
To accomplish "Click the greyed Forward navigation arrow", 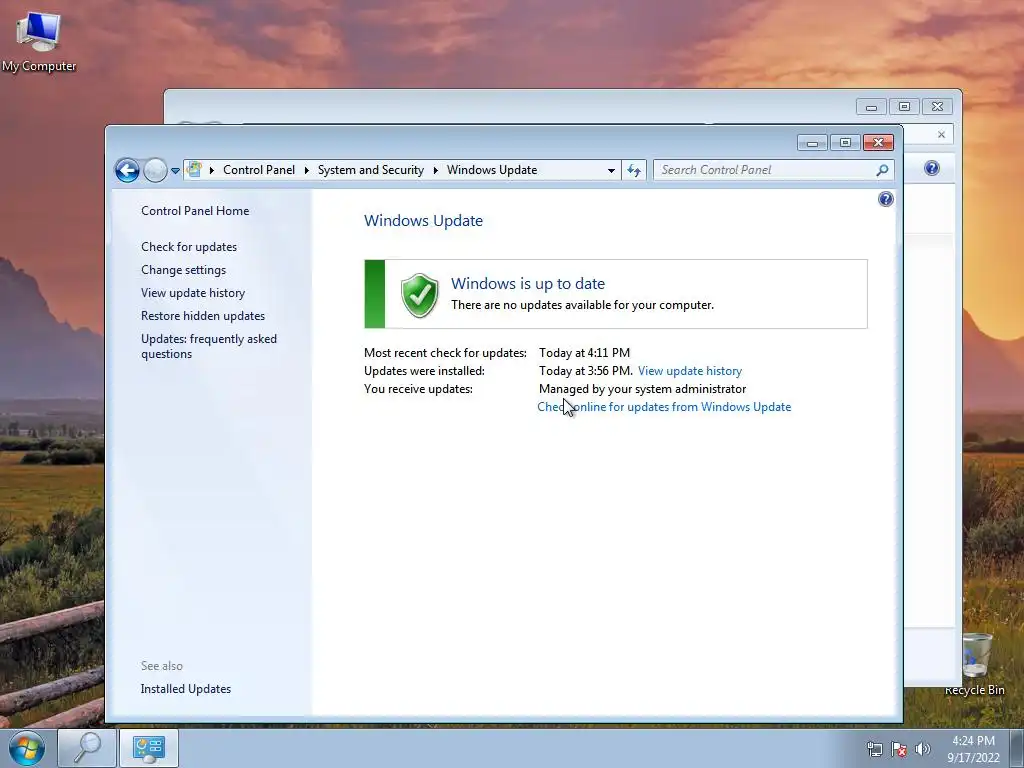I will [155, 170].
